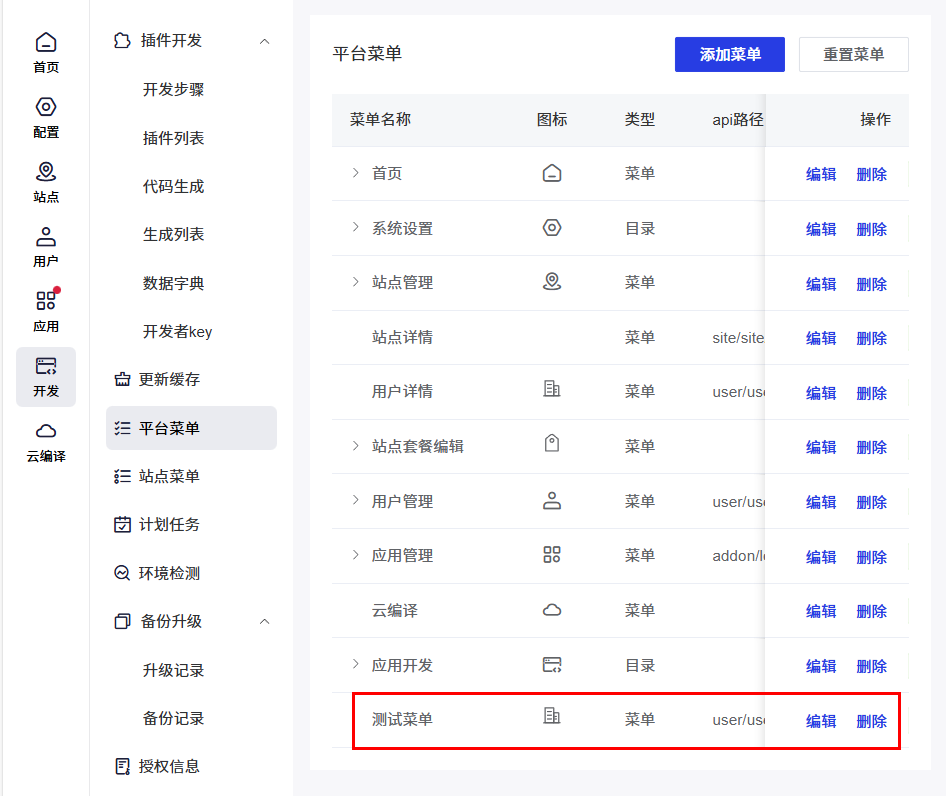Go to 代码生成 in the submenu

(173, 186)
